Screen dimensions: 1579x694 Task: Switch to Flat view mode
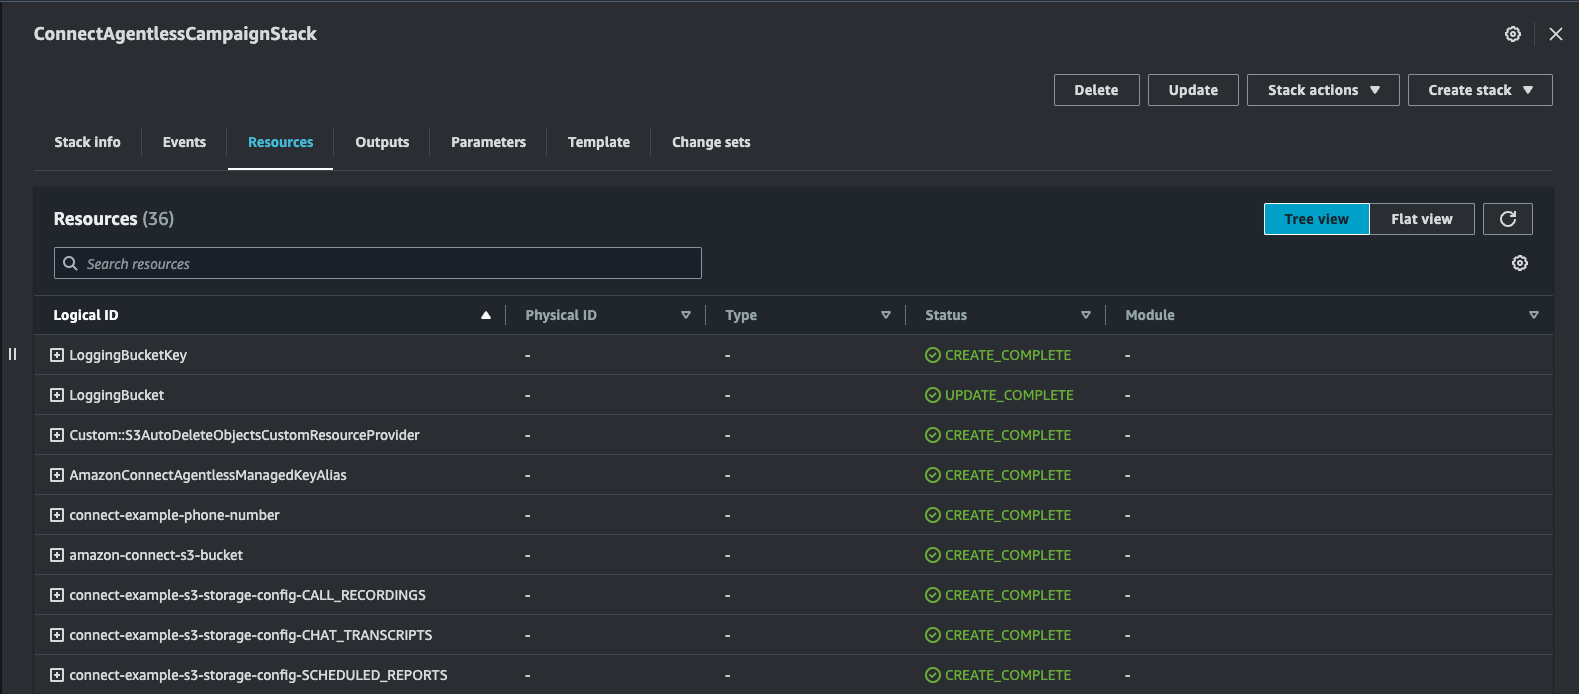pos(1421,219)
